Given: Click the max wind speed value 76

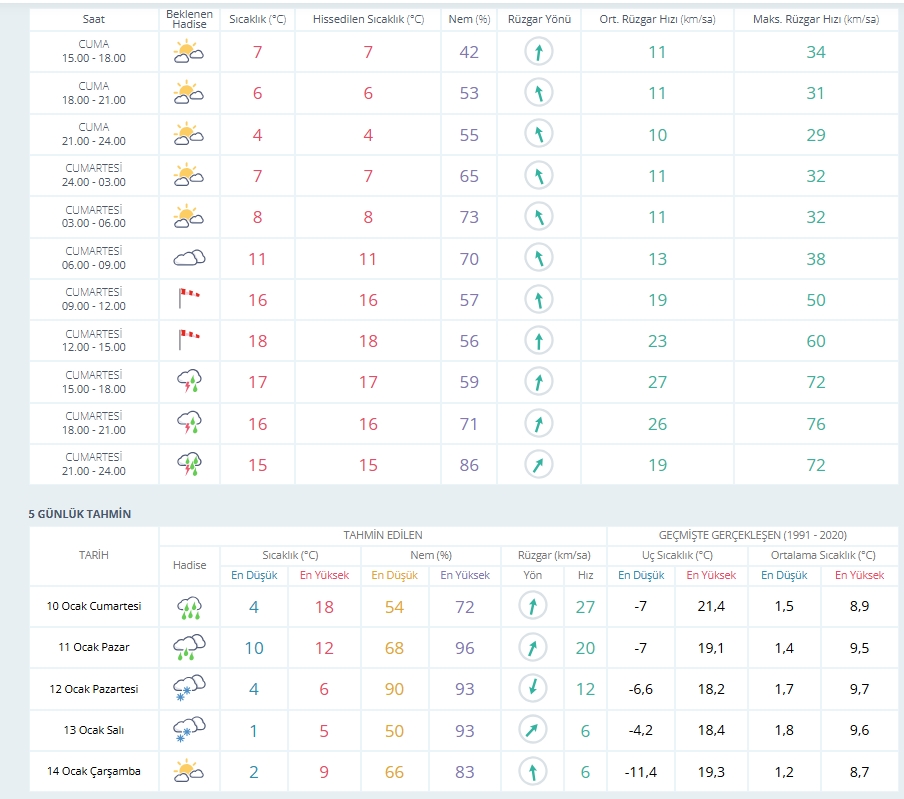Looking at the screenshot, I should pos(816,424).
